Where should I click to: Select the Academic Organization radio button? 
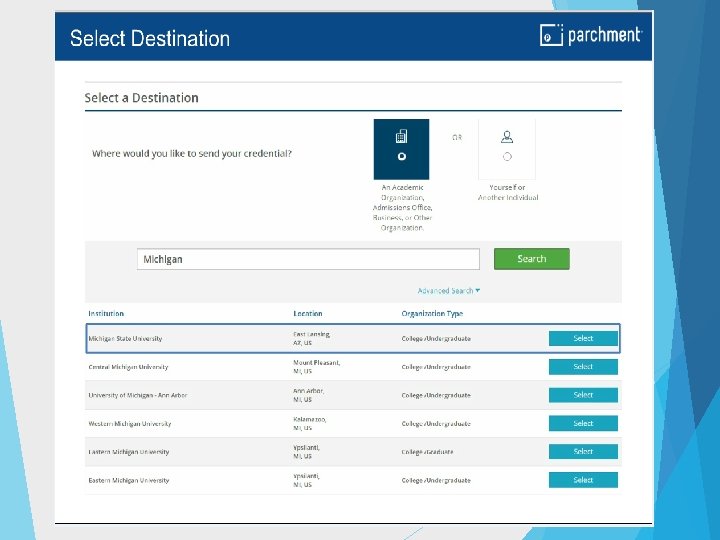click(402, 157)
